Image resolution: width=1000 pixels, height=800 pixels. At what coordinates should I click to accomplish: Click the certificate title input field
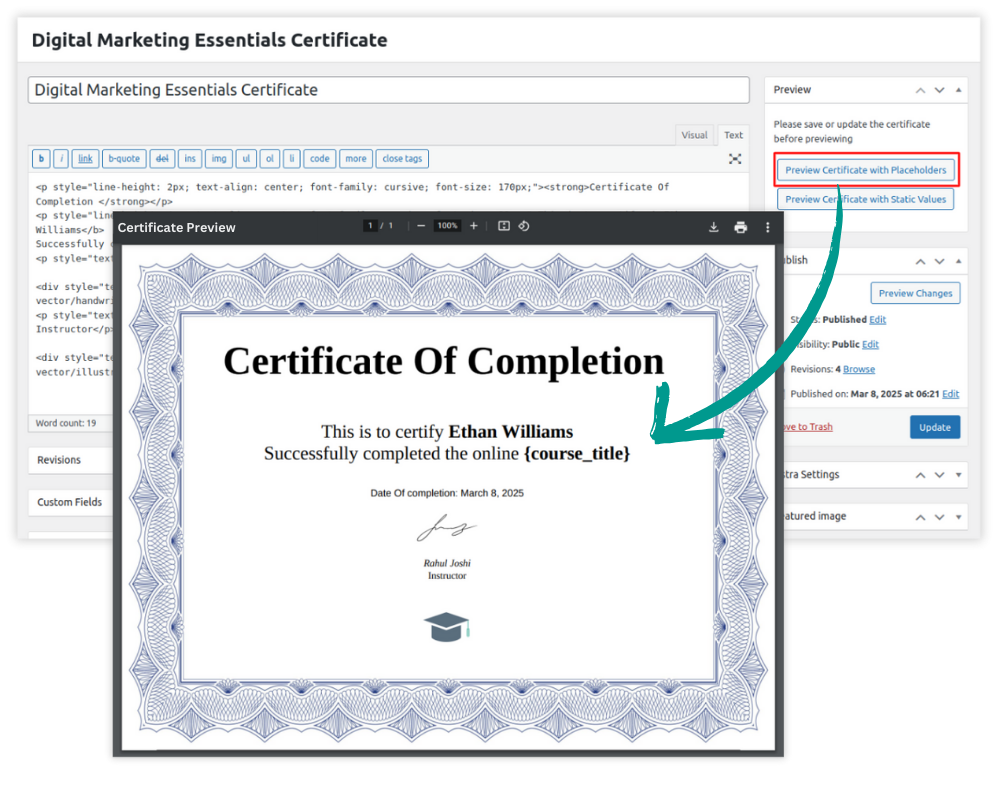point(388,90)
